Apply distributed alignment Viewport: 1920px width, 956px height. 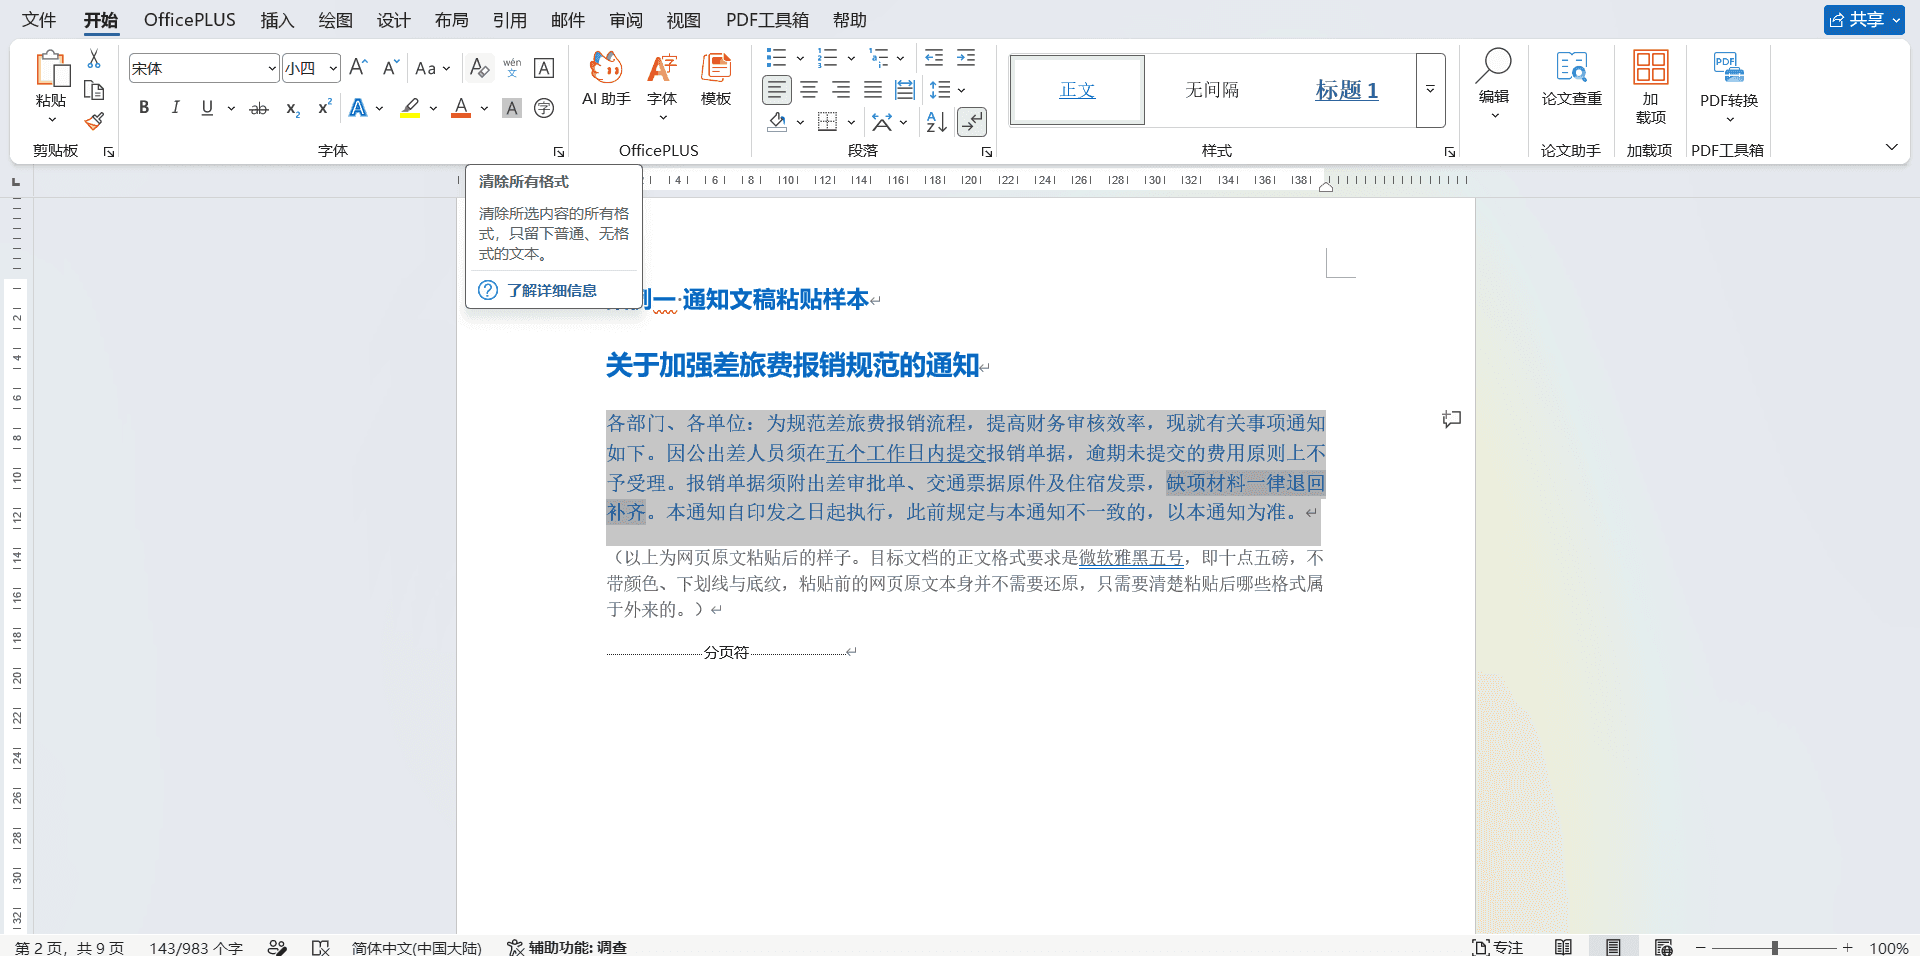(x=905, y=90)
